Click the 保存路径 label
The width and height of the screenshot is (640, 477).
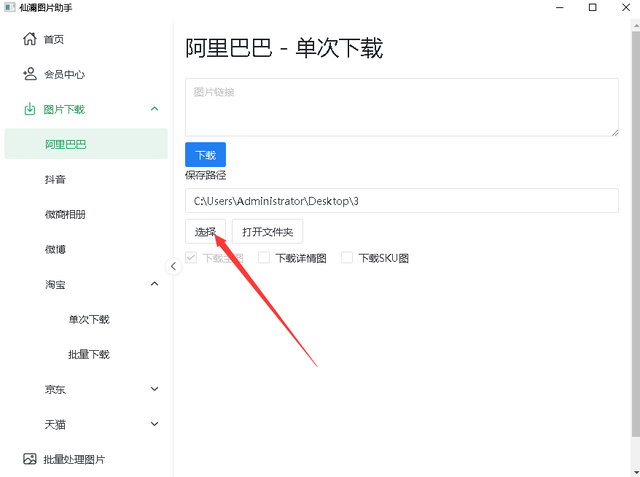(205, 175)
